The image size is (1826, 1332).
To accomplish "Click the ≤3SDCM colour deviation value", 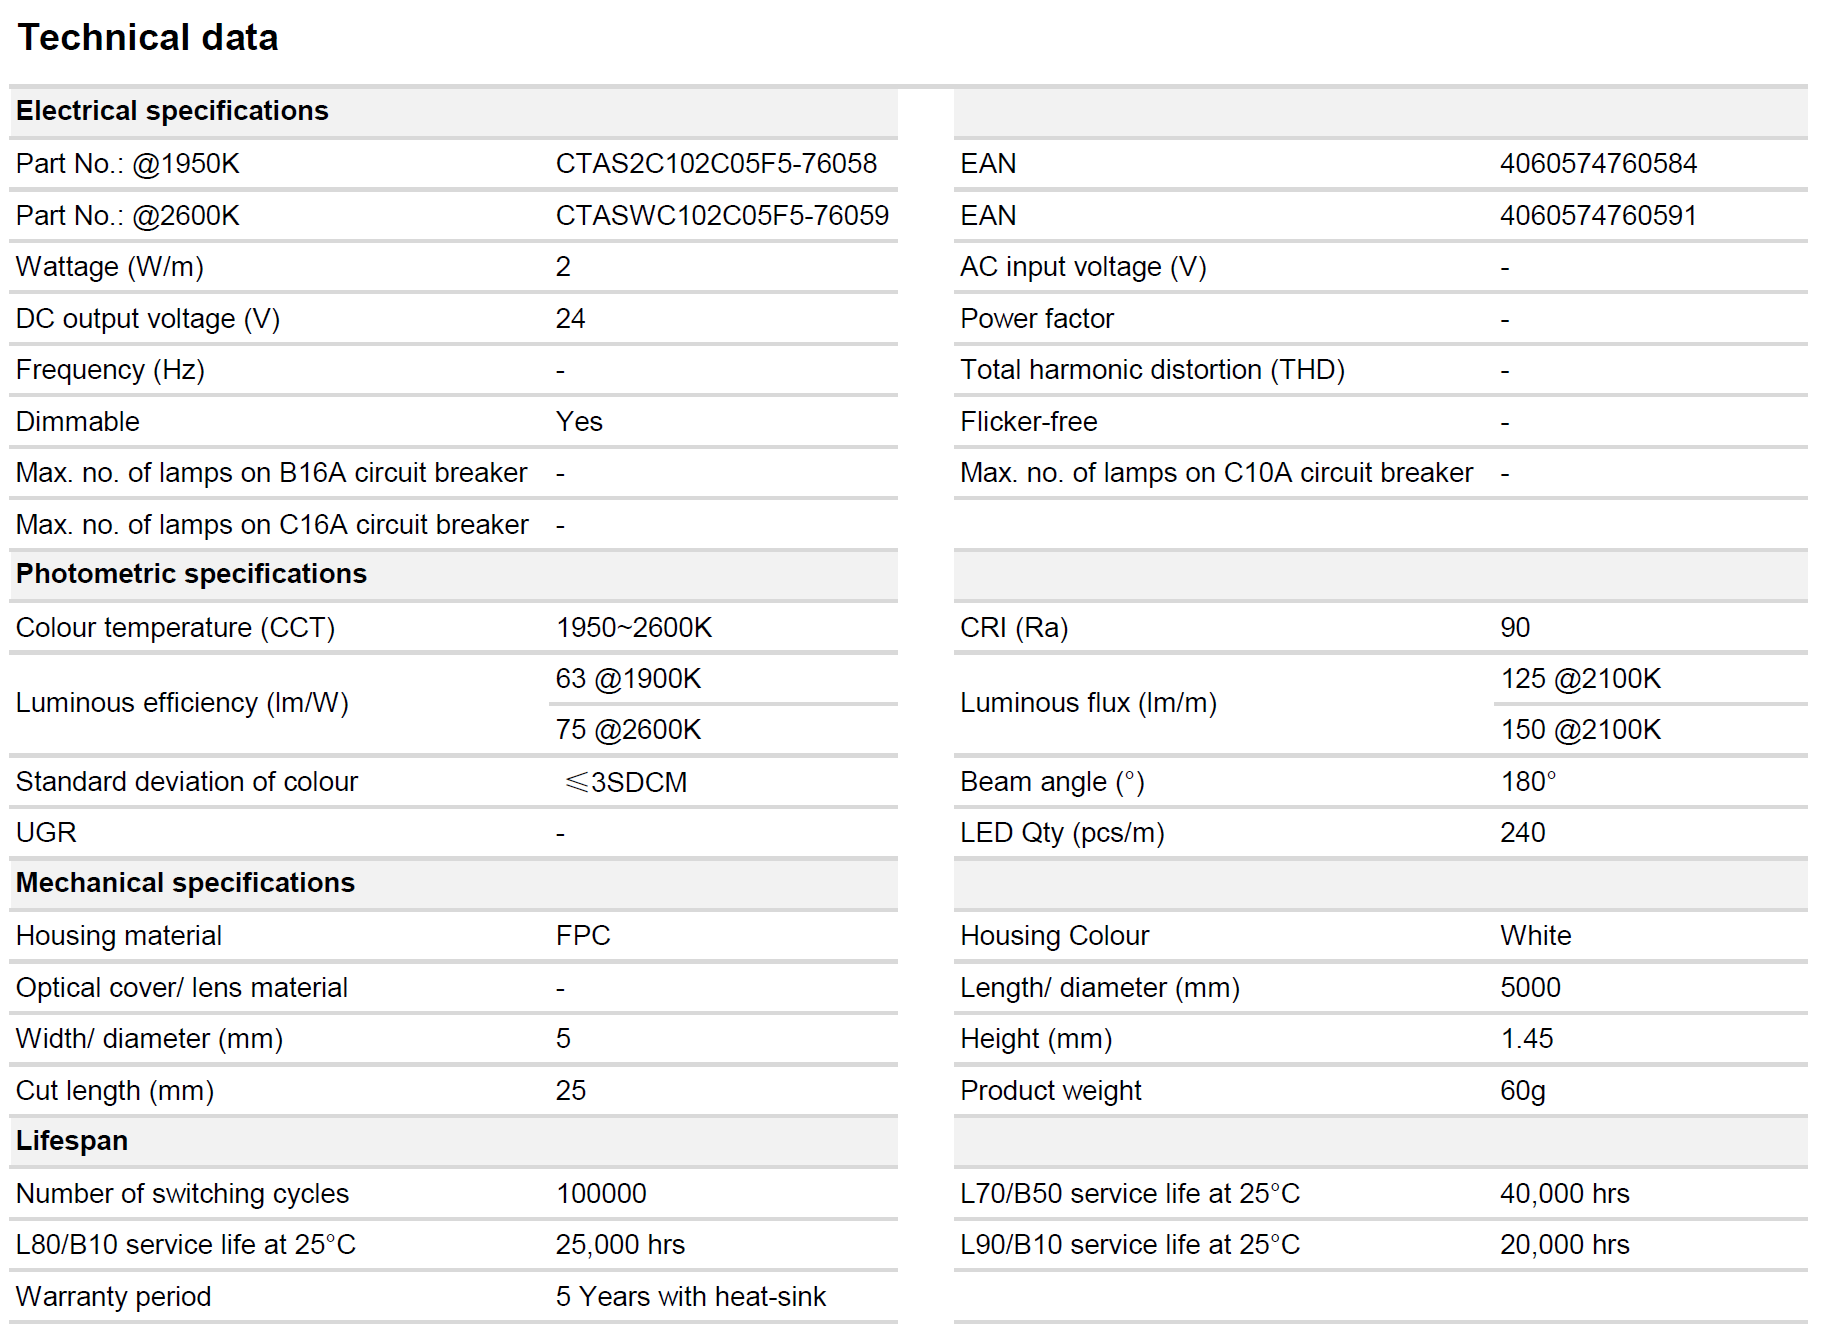I will coord(626,782).
